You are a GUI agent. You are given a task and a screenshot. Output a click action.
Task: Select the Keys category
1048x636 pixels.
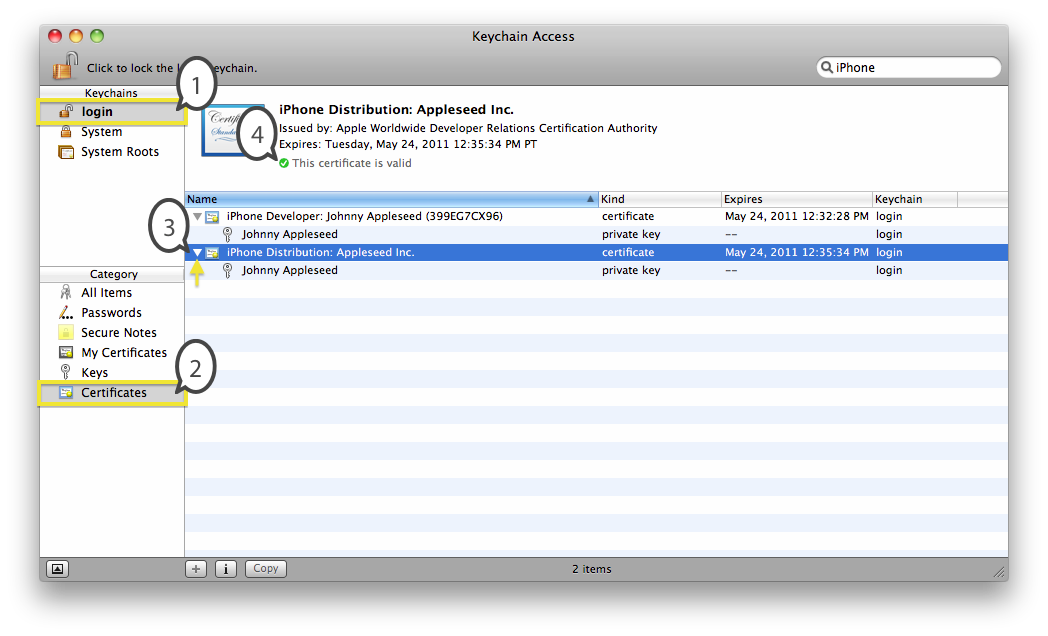(94, 373)
